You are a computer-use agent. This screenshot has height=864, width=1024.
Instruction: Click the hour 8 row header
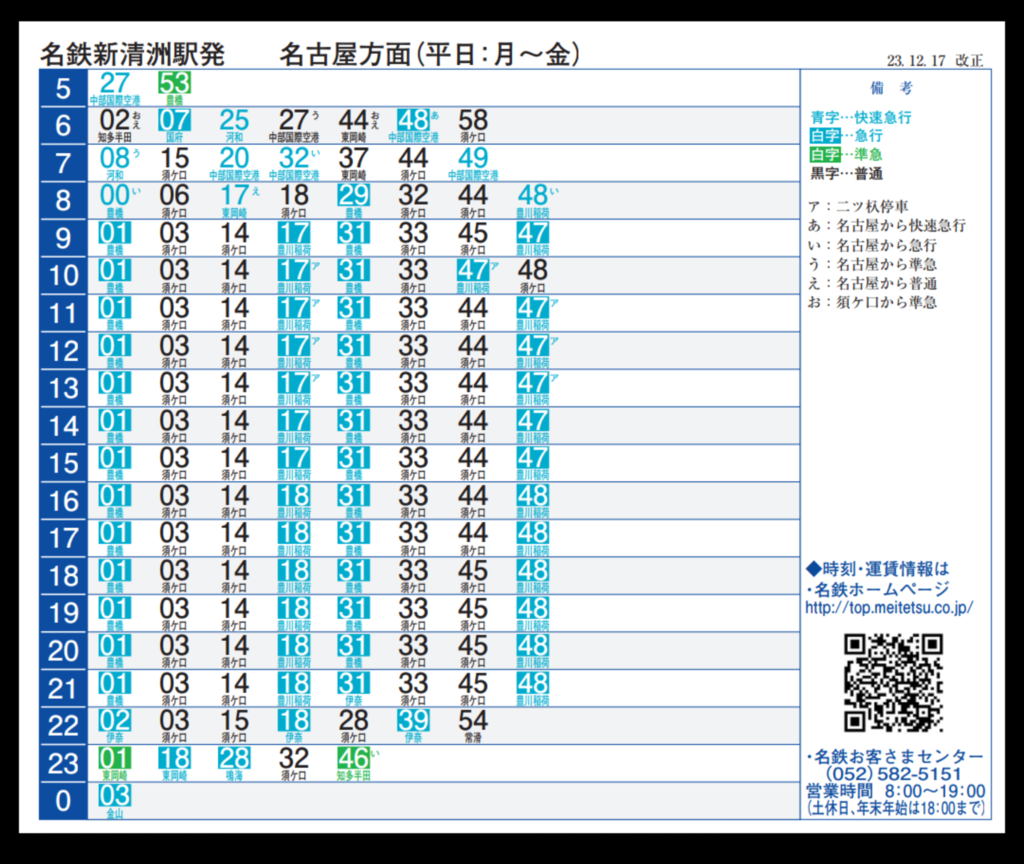(x=63, y=200)
